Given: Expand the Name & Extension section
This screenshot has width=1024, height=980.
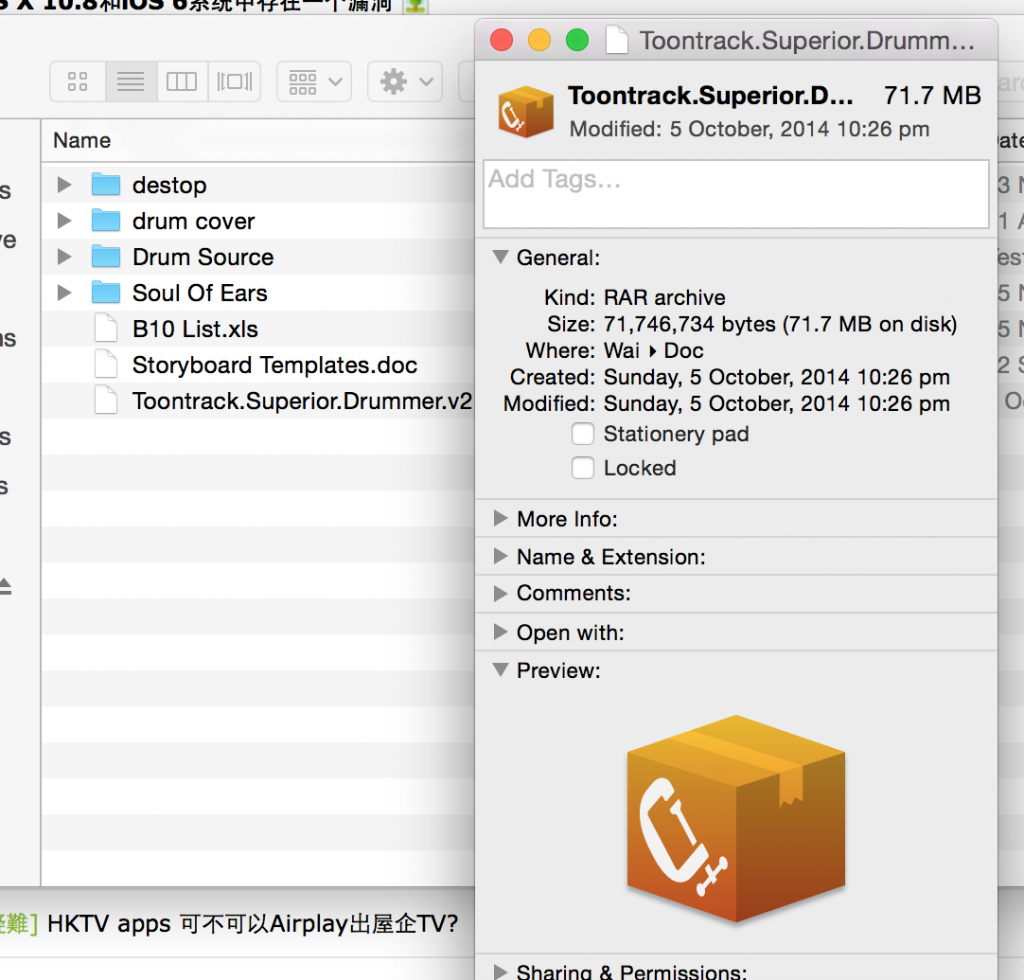Looking at the screenshot, I should coord(501,556).
